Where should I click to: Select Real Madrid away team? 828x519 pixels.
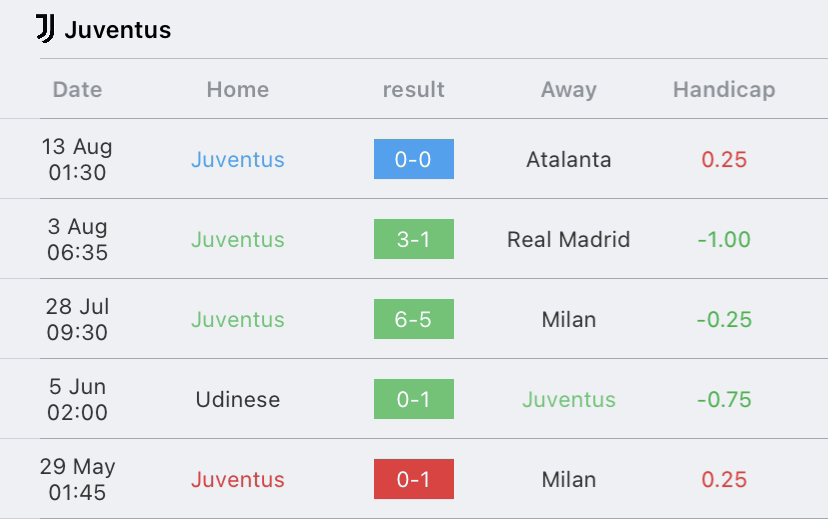click(x=569, y=239)
